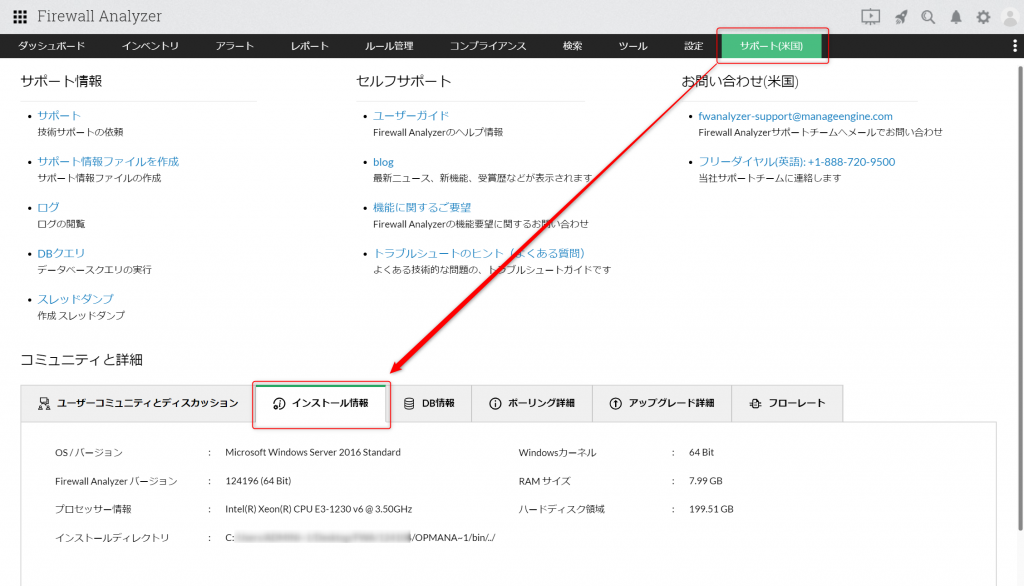Click the polling details info icon
This screenshot has height=586, width=1024.
point(495,404)
